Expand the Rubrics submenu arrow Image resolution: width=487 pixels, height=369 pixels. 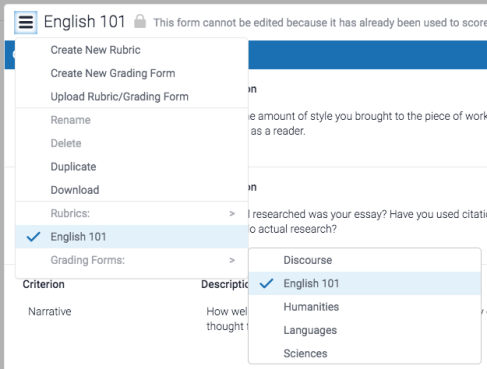click(232, 213)
